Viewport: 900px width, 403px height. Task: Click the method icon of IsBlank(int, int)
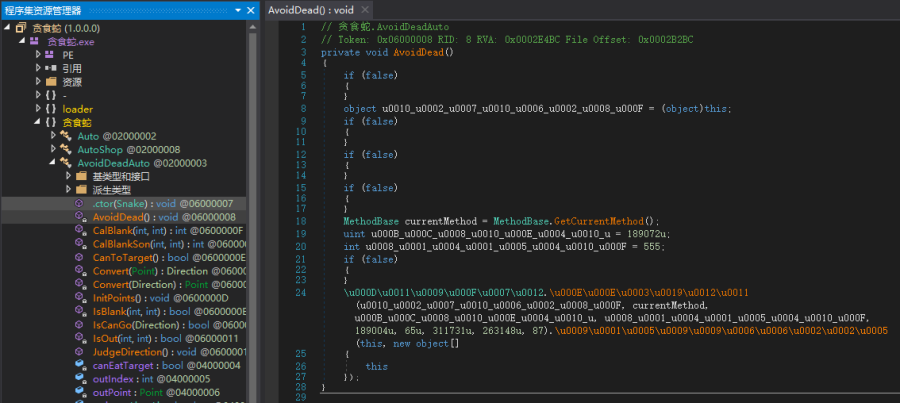click(x=80, y=311)
